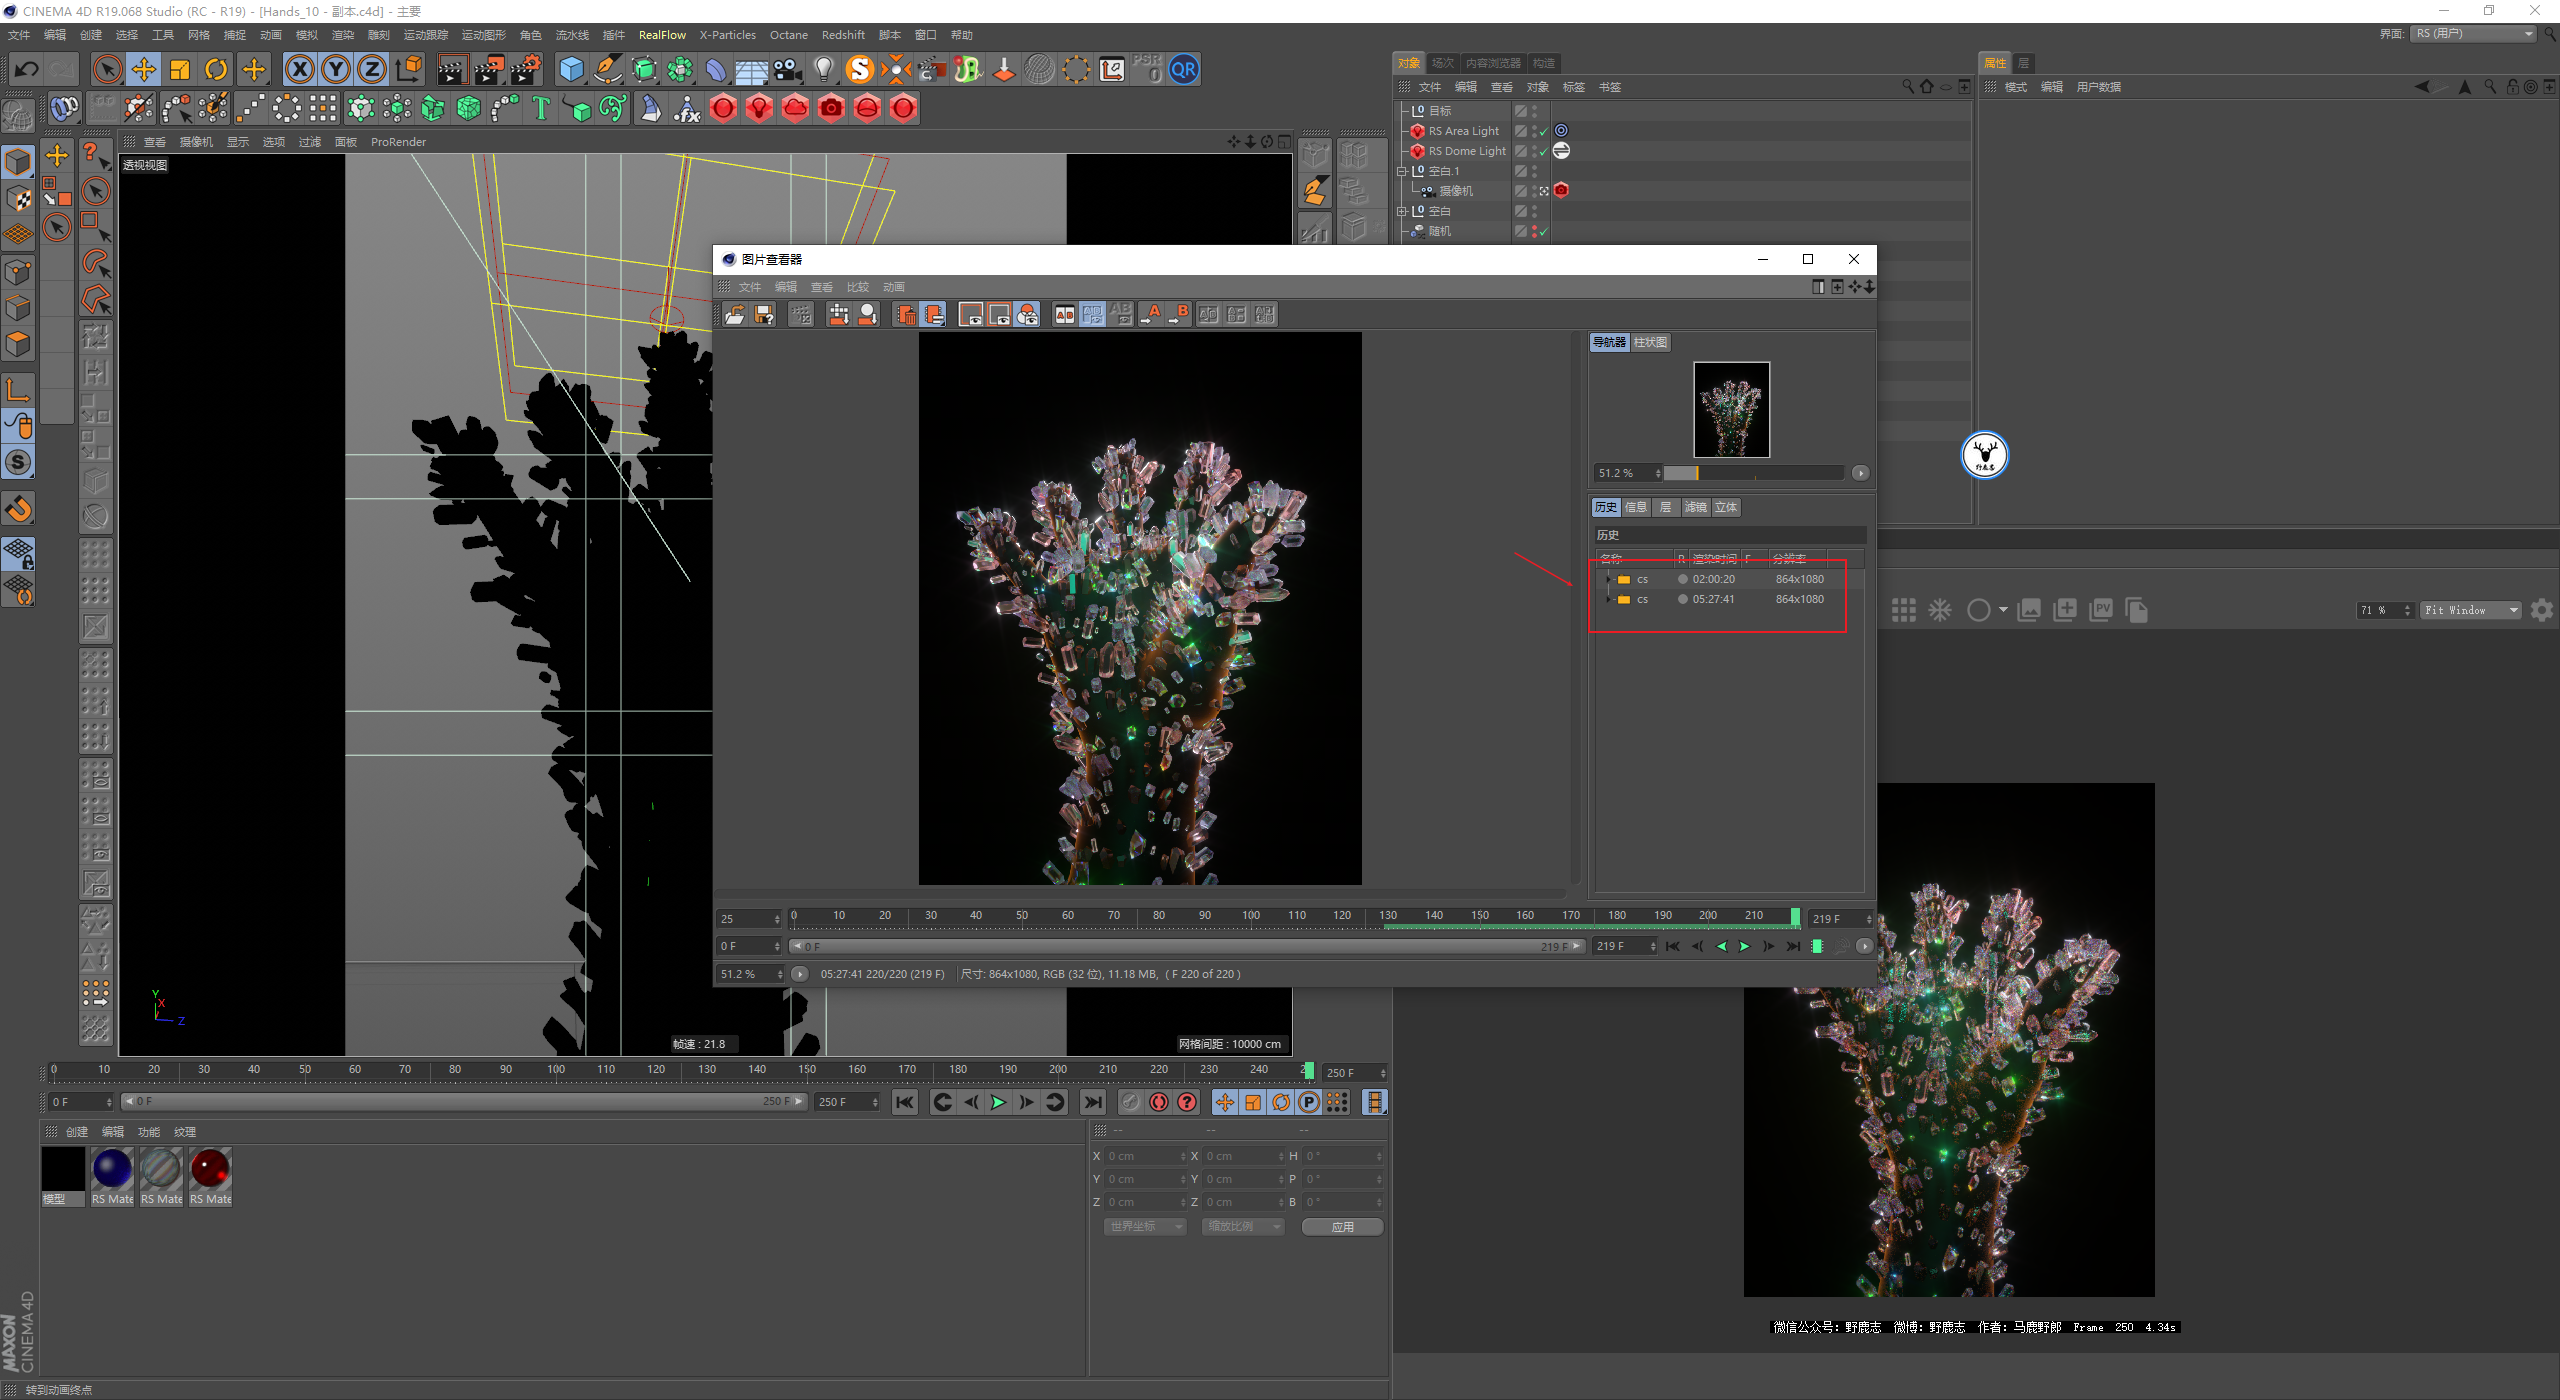
Task: Click the lock icon in Attributes panel
Action: (x=2512, y=87)
